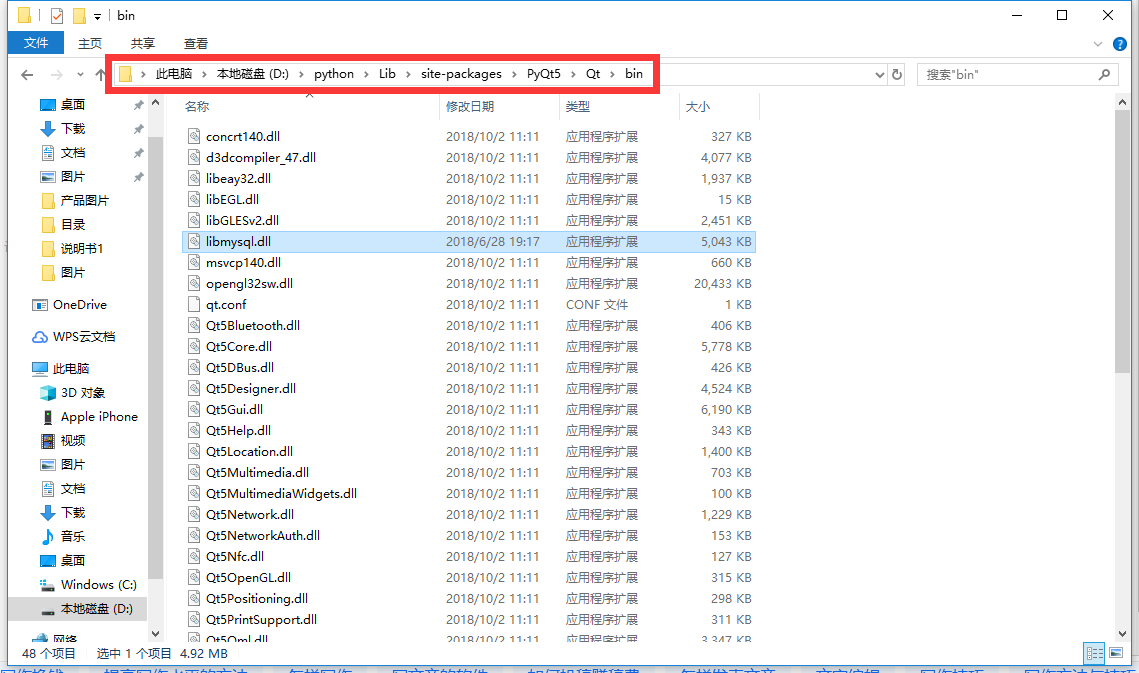Viewport: 1139px width, 673px height.
Task: Click the python breadcrumb in address bar
Action: tap(333, 74)
